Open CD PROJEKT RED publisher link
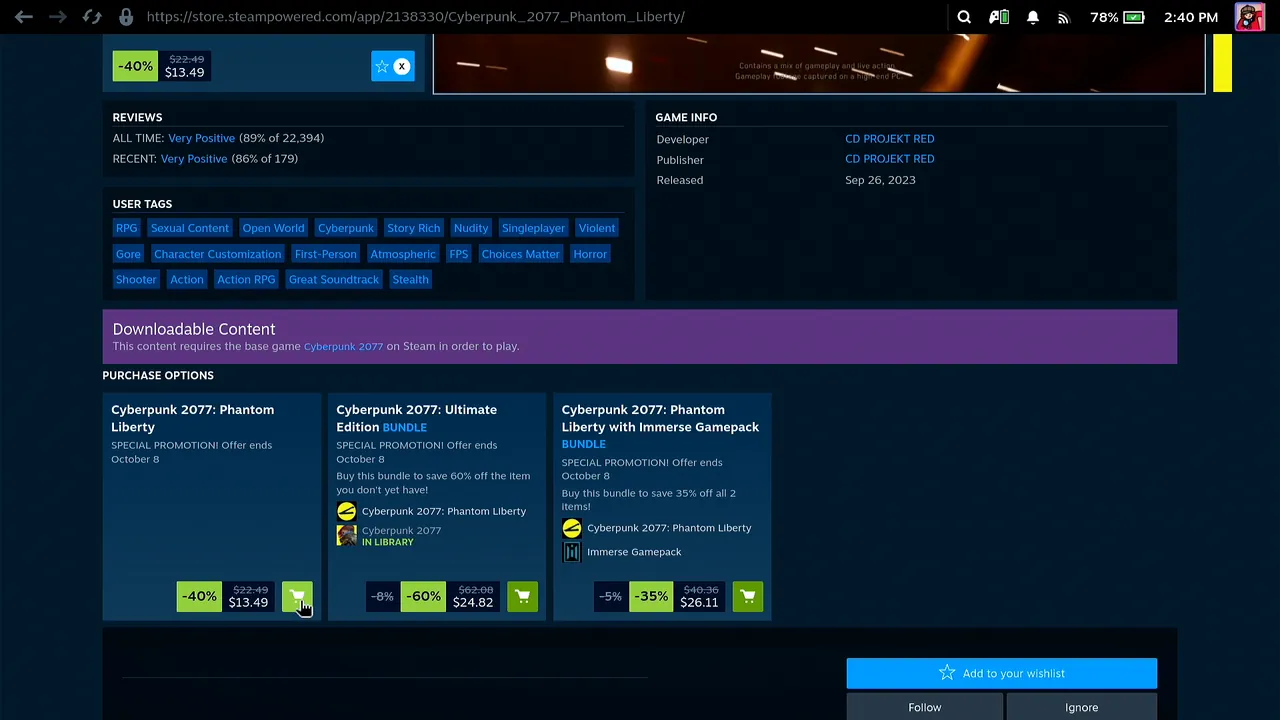 tap(889, 159)
